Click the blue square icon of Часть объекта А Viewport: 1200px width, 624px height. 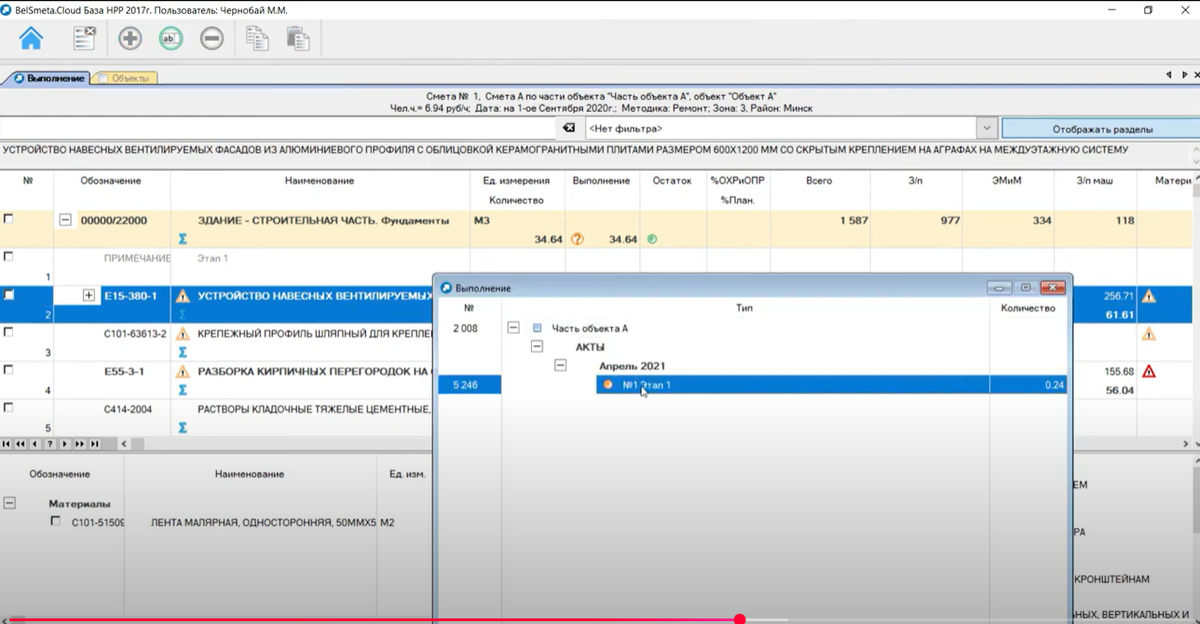pyautogui.click(x=537, y=328)
